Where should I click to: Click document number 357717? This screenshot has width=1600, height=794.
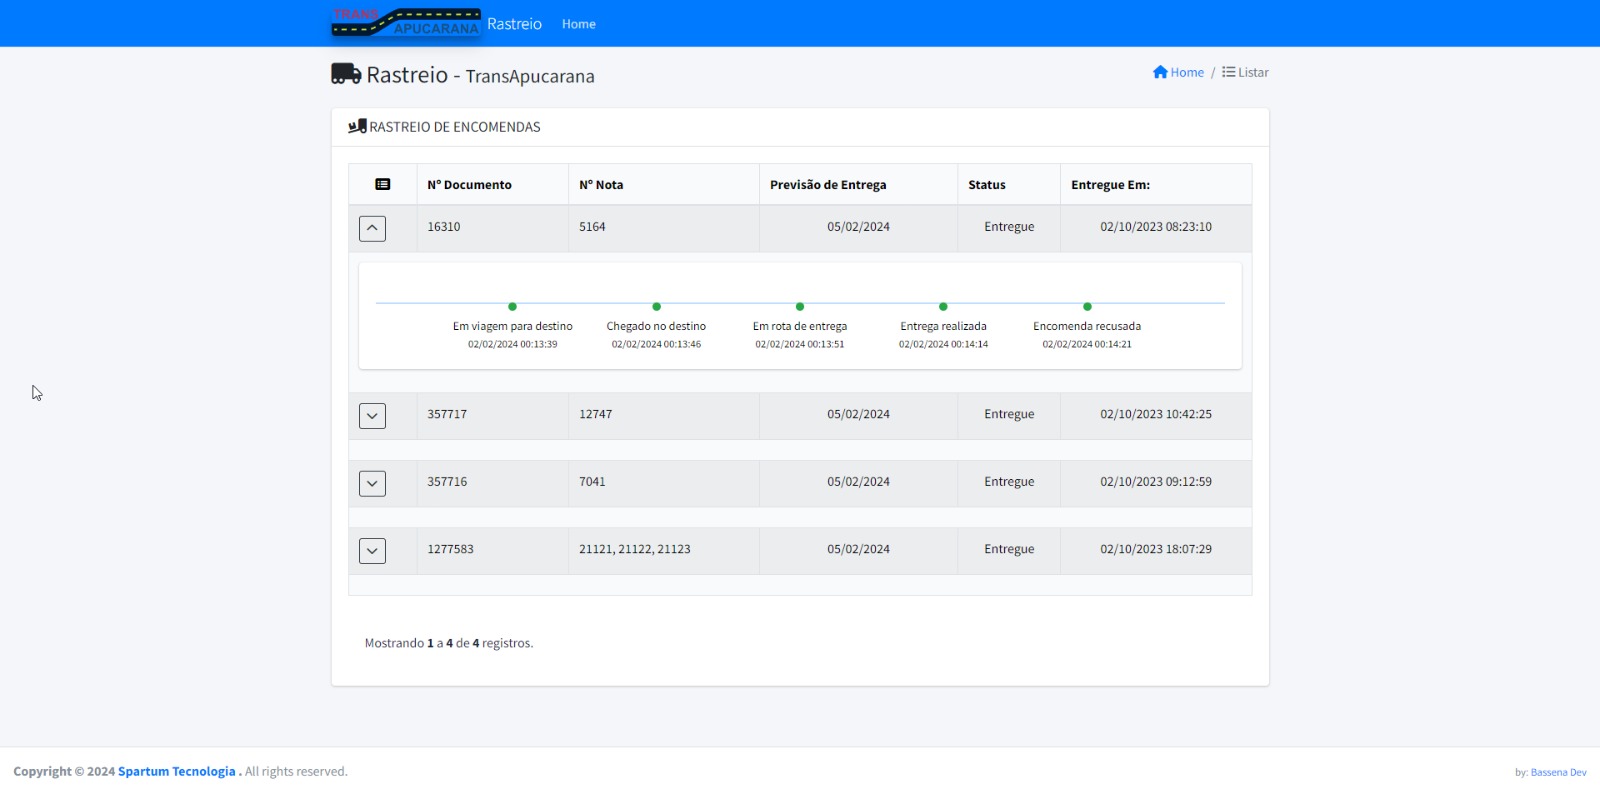(447, 414)
